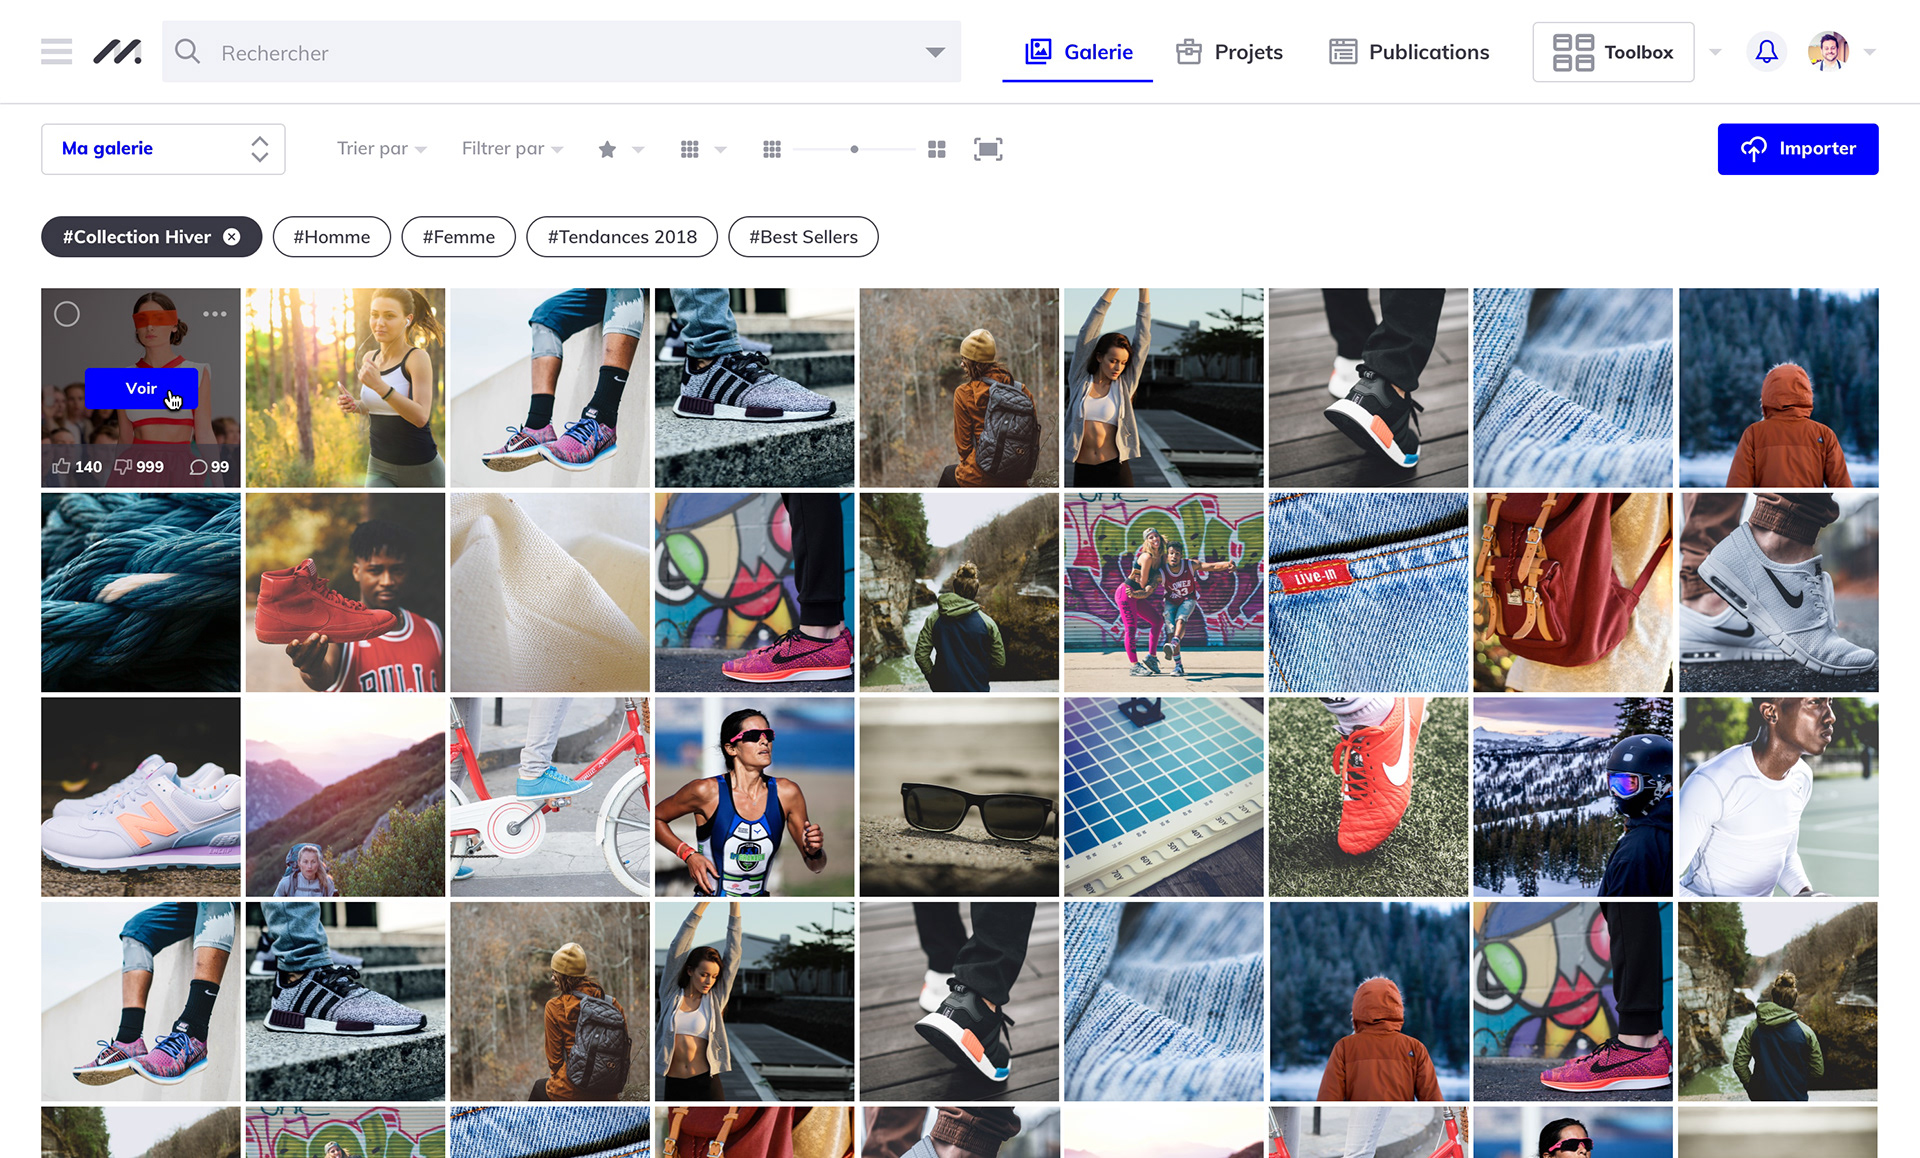Expand the Filtrer par dropdown
This screenshot has height=1158, width=1920.
click(512, 149)
